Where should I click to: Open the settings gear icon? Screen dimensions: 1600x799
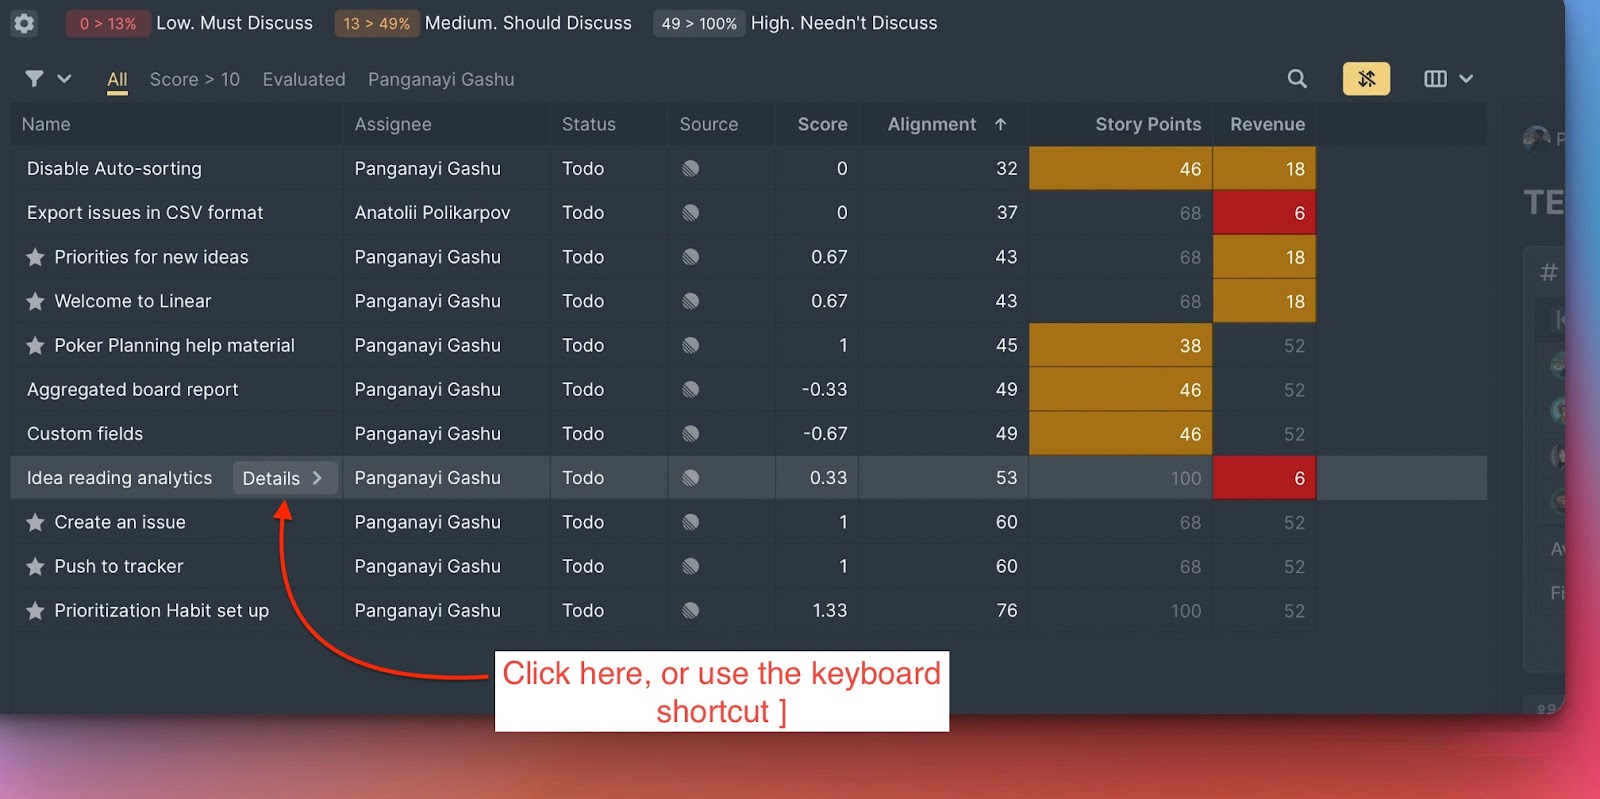point(24,23)
